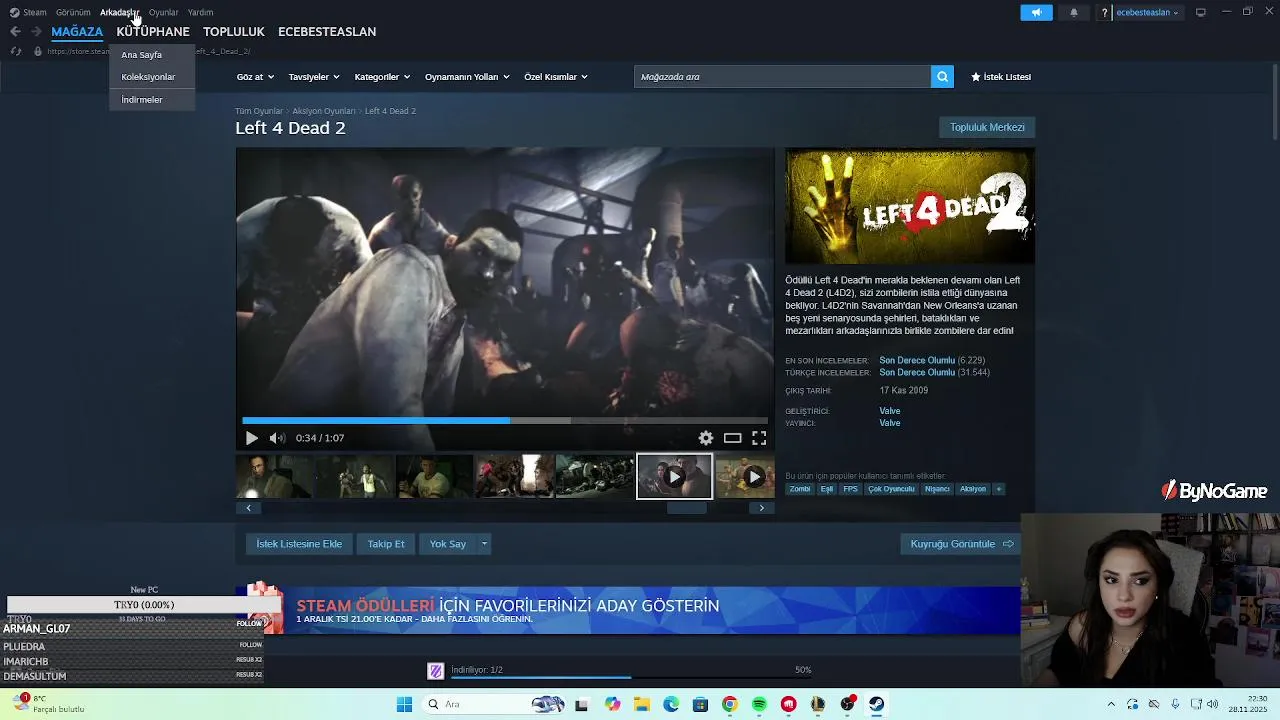The image size is (1280, 720).
Task: Go back with the back arrow
Action: (x=15, y=32)
